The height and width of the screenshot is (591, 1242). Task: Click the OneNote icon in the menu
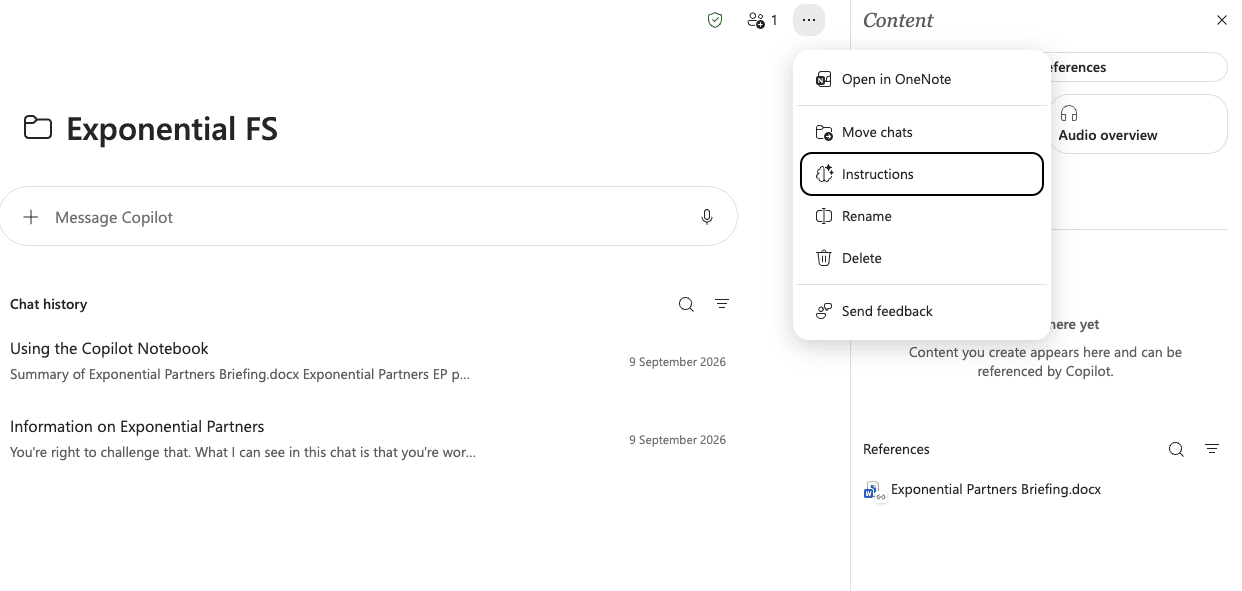pyautogui.click(x=824, y=79)
